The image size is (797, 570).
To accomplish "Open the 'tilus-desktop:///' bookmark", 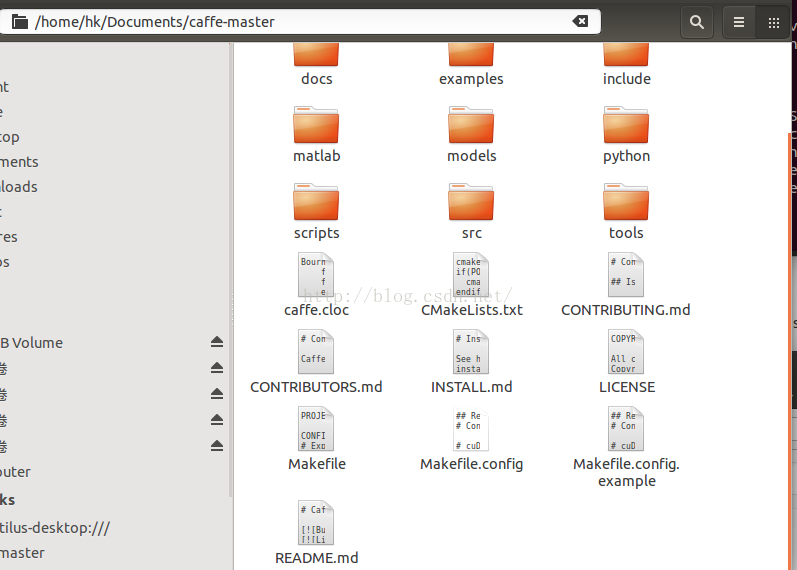I will [x=55, y=528].
